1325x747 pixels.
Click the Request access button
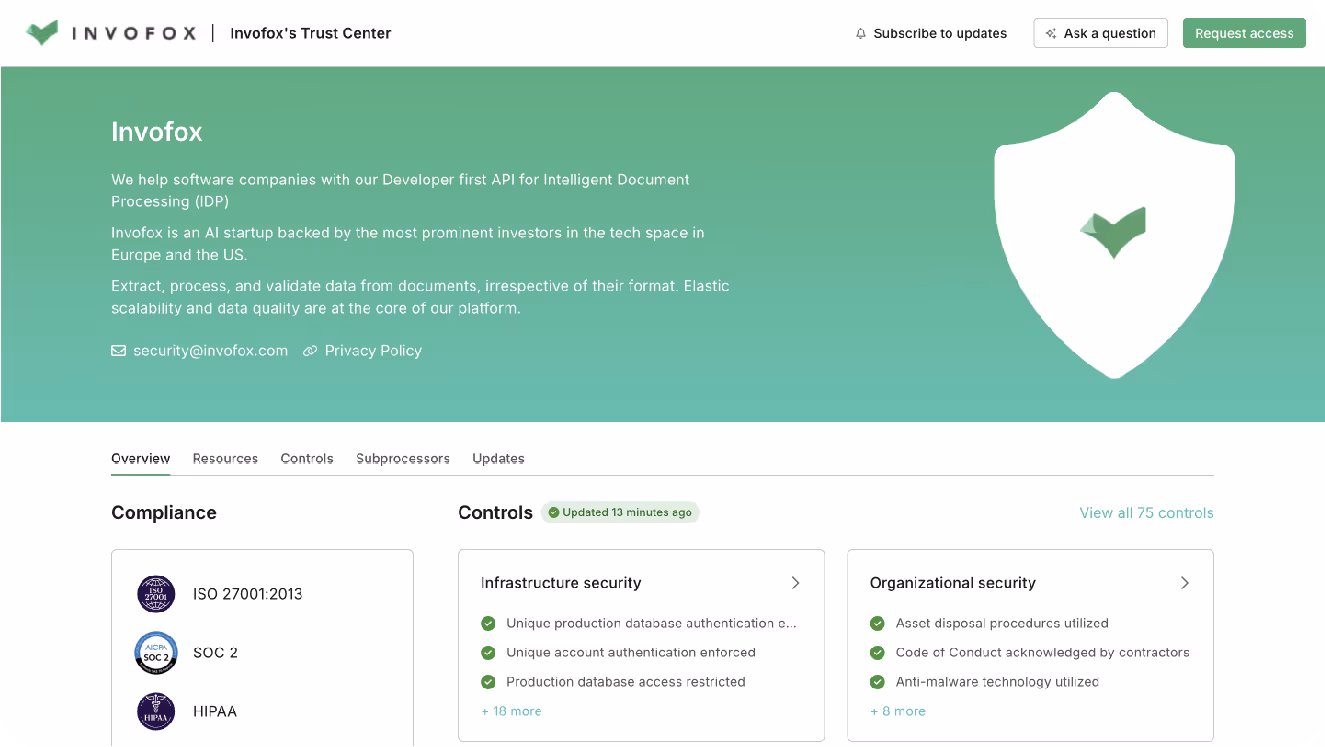[x=1244, y=33]
